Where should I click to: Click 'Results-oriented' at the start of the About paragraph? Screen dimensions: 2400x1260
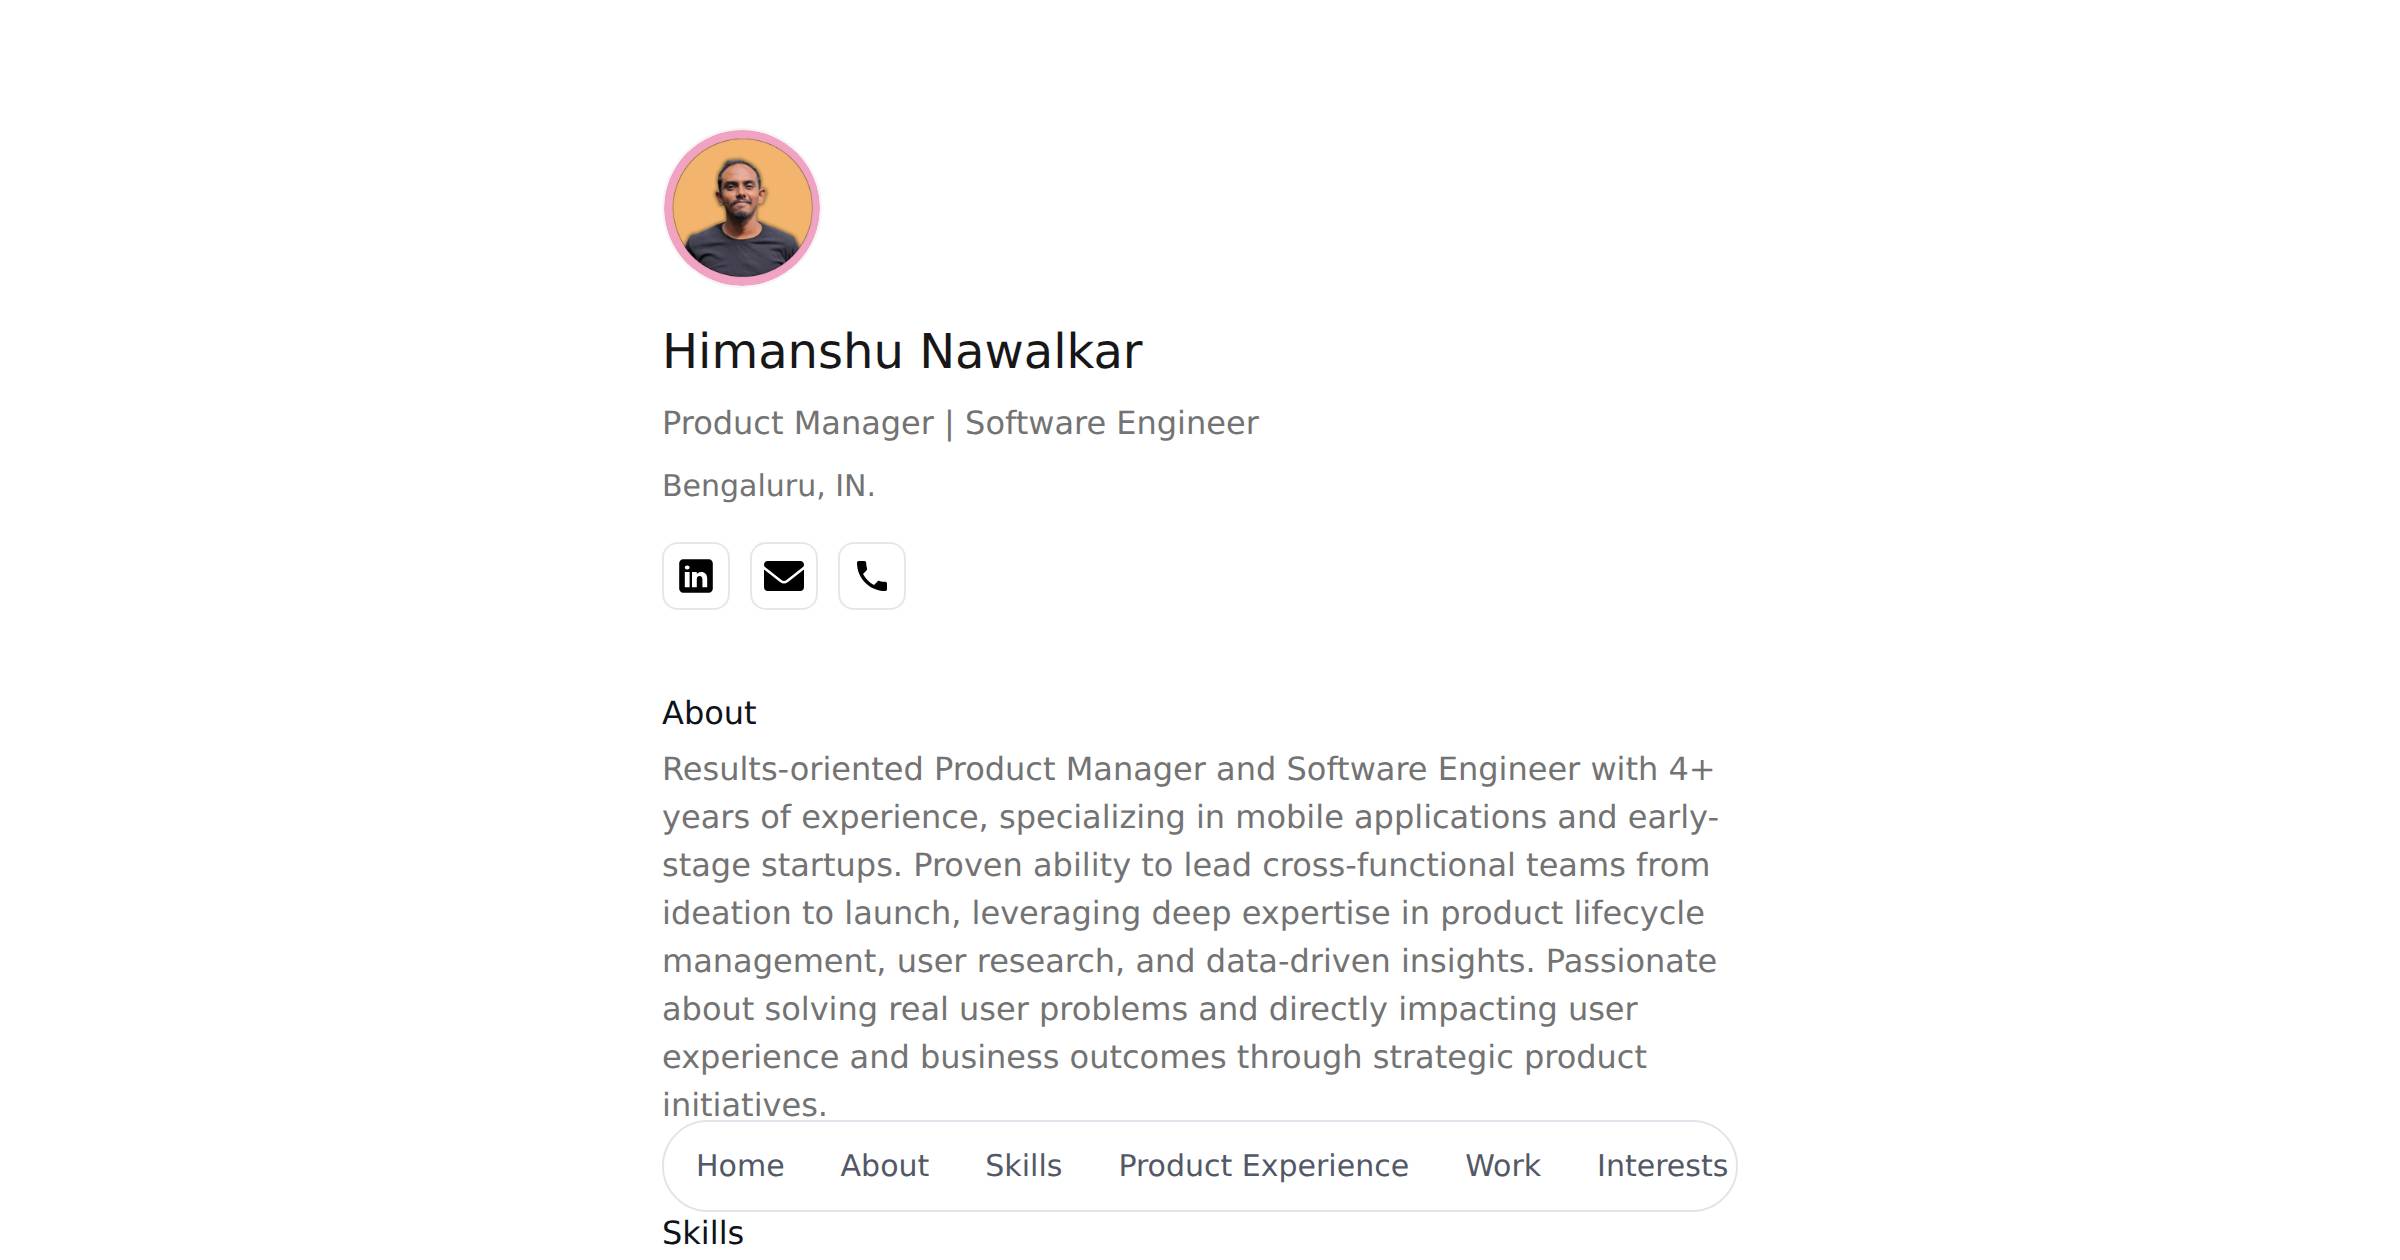[x=792, y=769]
